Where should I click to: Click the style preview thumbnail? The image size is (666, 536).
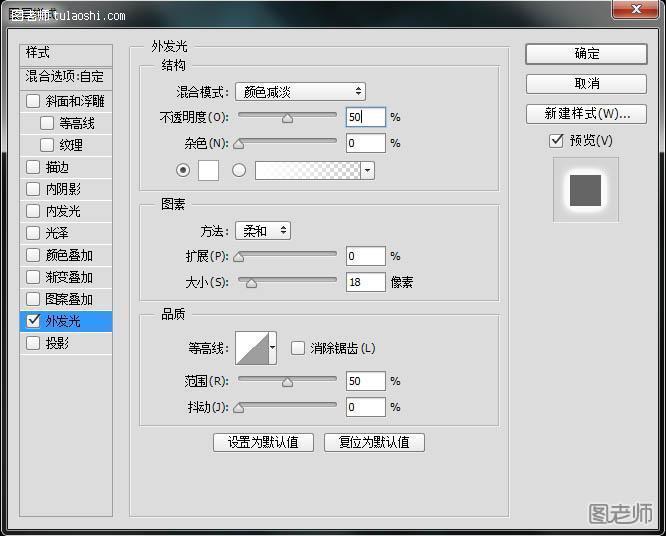pyautogui.click(x=586, y=190)
